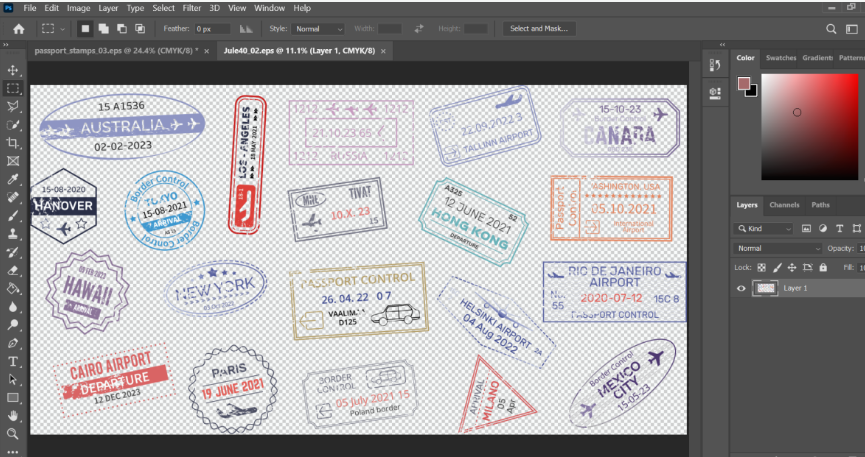Switch to the Paths tab

[820, 205]
